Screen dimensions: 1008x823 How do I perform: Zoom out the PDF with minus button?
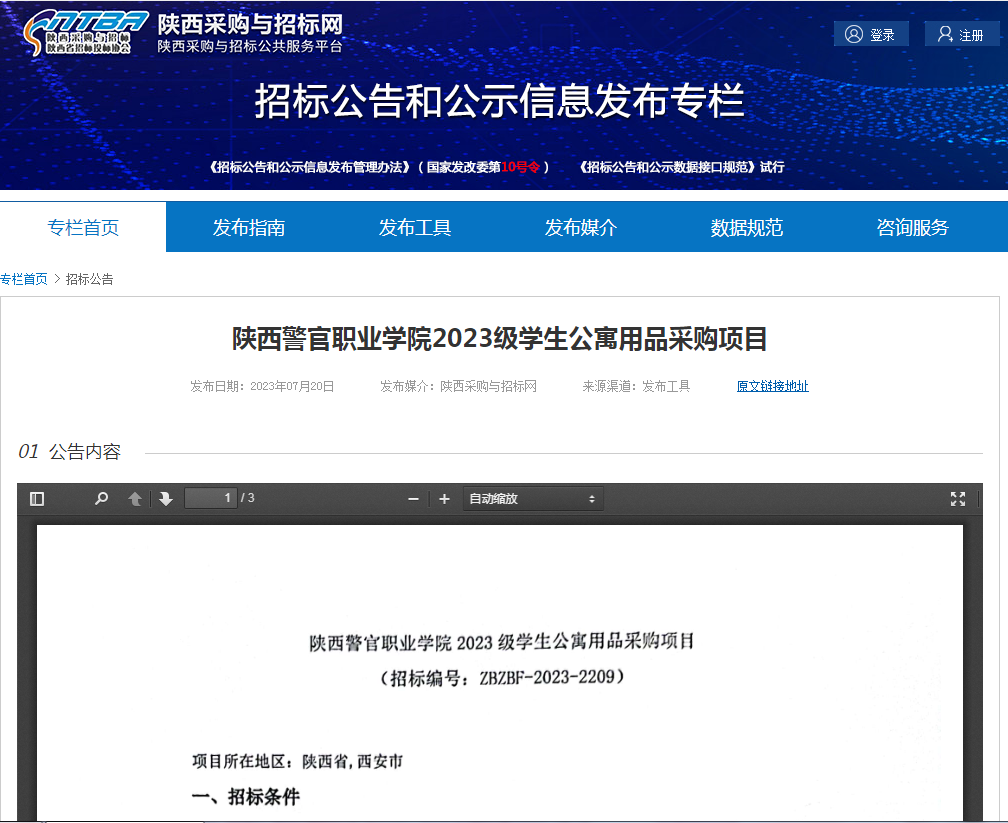click(x=413, y=499)
